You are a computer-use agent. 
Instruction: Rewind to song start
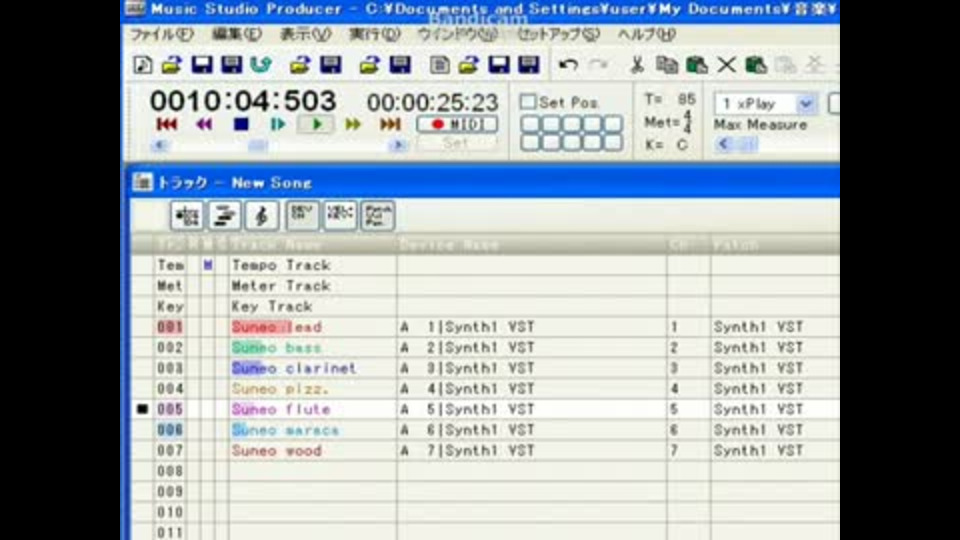pos(167,124)
